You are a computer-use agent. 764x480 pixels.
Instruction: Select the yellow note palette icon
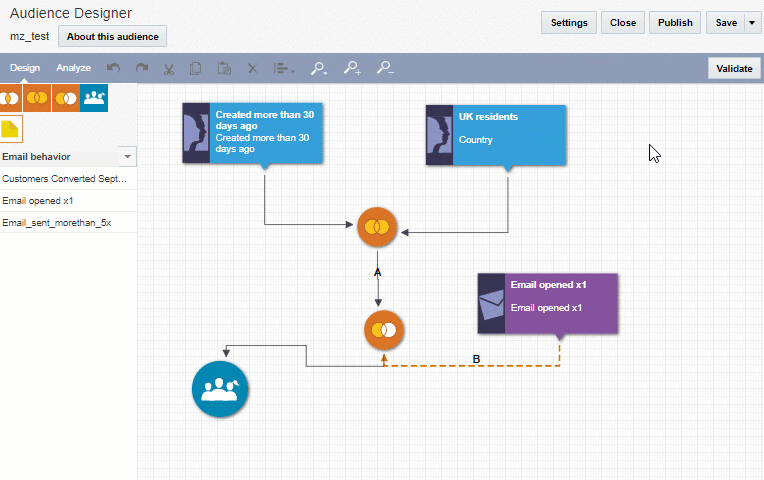[11, 129]
